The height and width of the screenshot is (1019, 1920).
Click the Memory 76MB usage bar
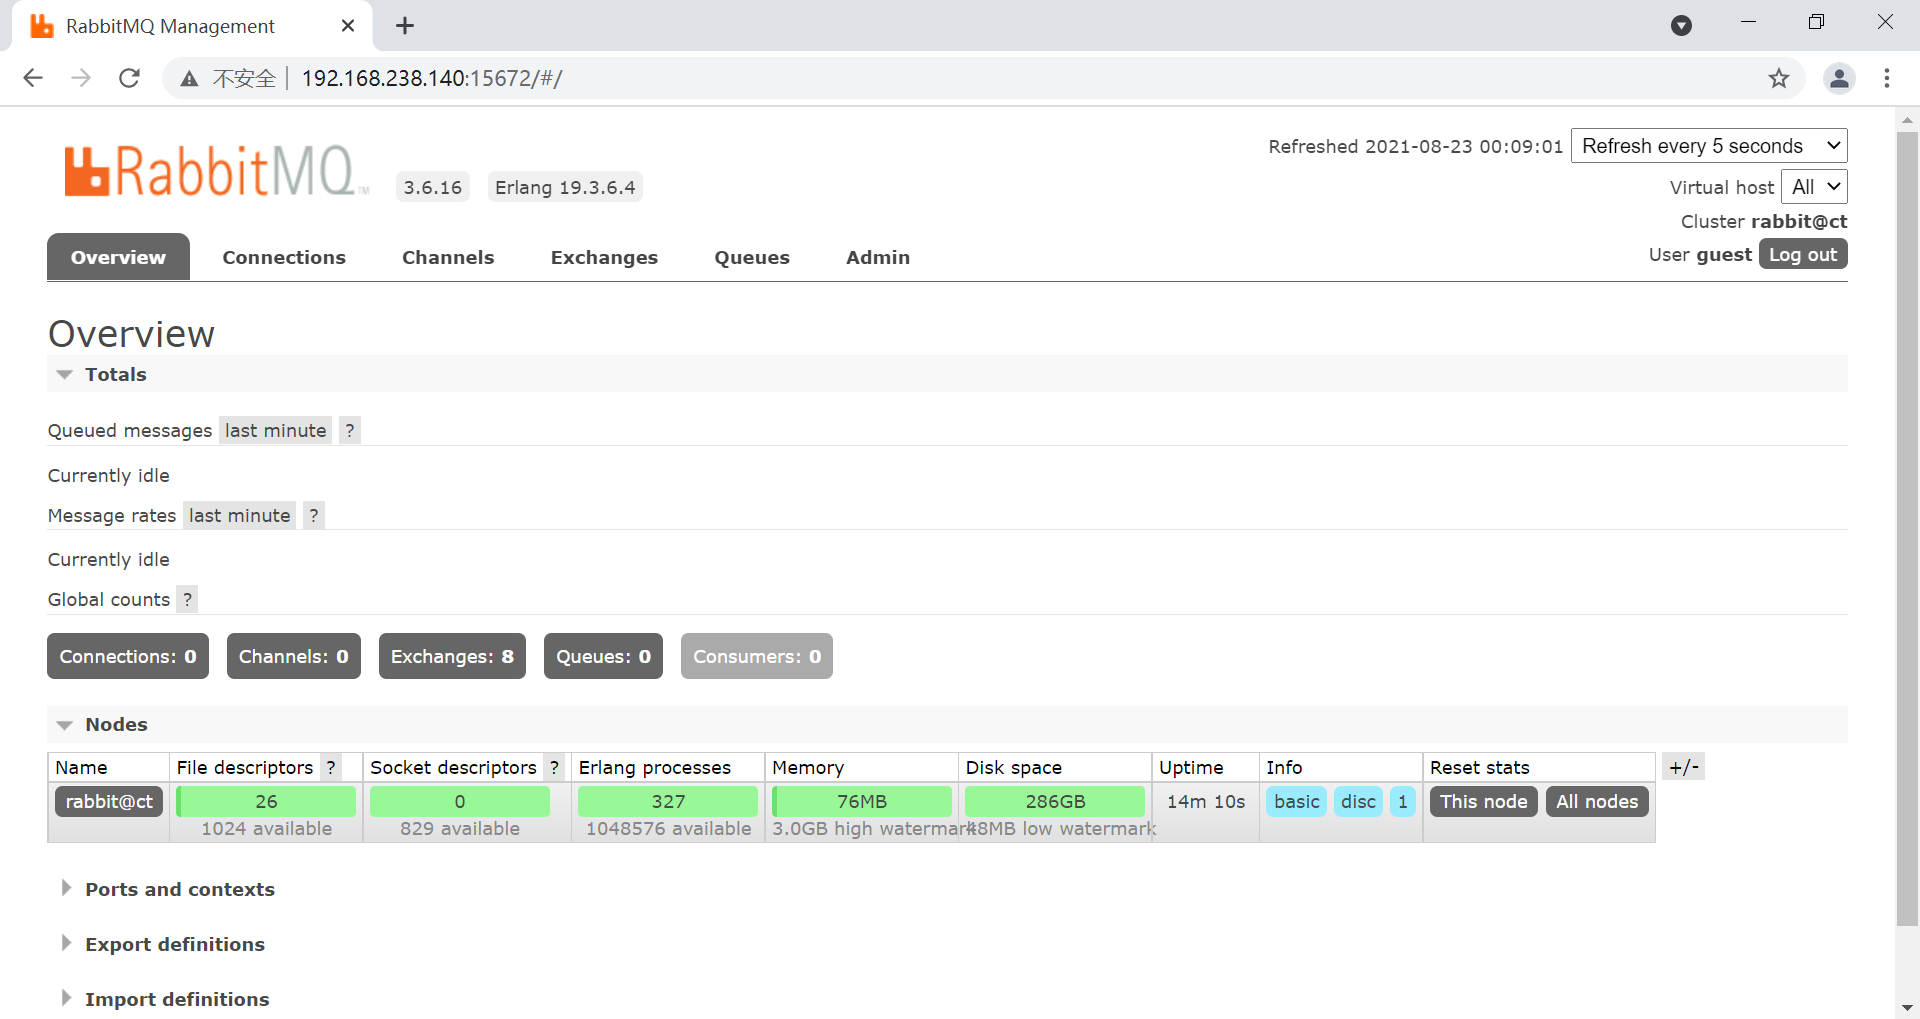pyautogui.click(x=862, y=802)
